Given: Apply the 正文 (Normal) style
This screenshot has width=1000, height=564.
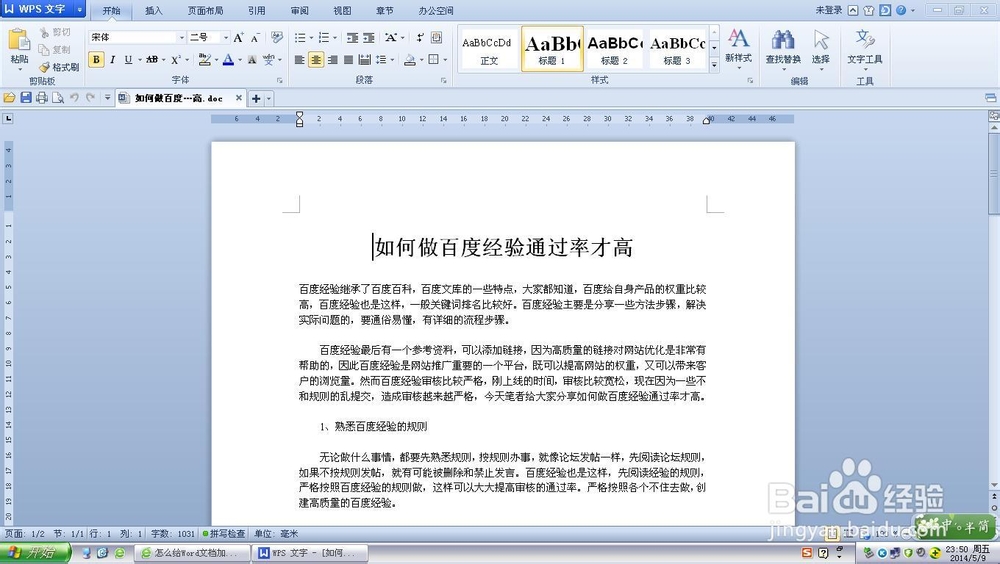Looking at the screenshot, I should pos(489,48).
